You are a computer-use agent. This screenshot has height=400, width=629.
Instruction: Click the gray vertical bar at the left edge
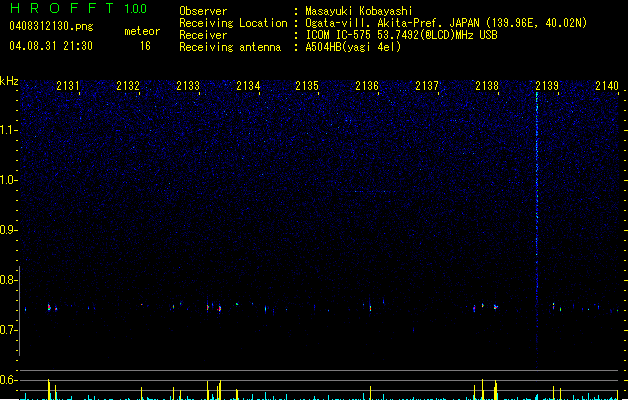20,311
